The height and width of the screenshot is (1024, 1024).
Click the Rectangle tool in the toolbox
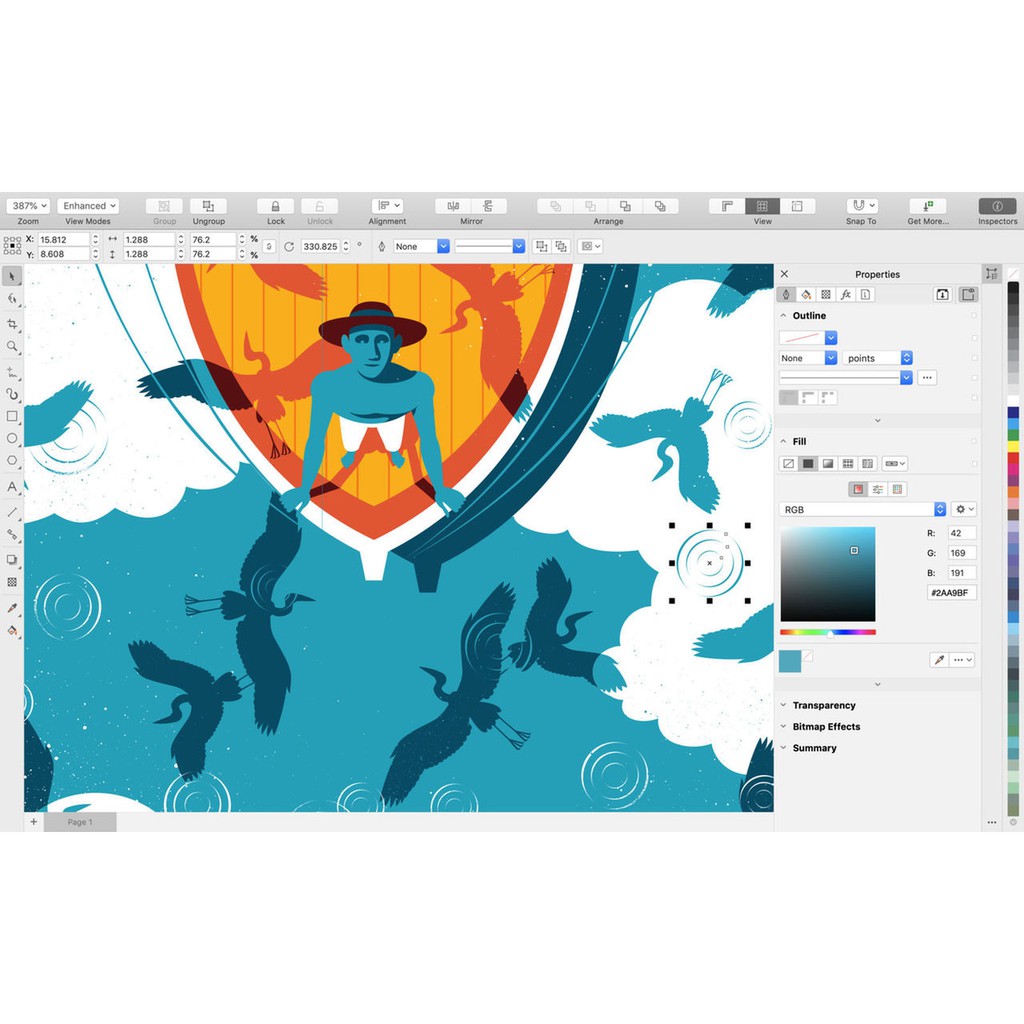(12, 416)
